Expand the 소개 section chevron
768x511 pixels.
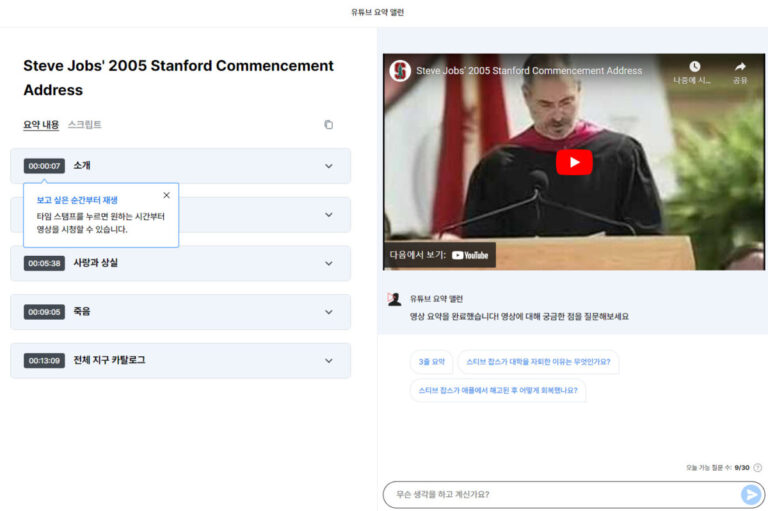click(329, 166)
